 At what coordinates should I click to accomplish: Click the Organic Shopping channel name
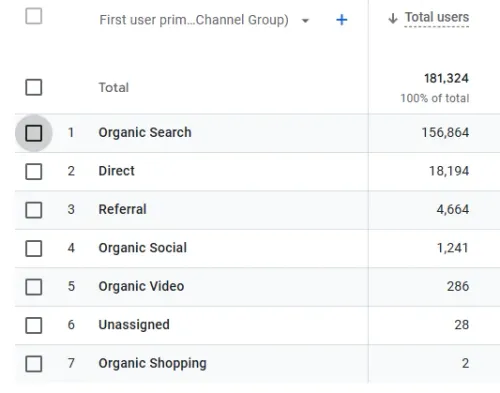click(x=152, y=363)
